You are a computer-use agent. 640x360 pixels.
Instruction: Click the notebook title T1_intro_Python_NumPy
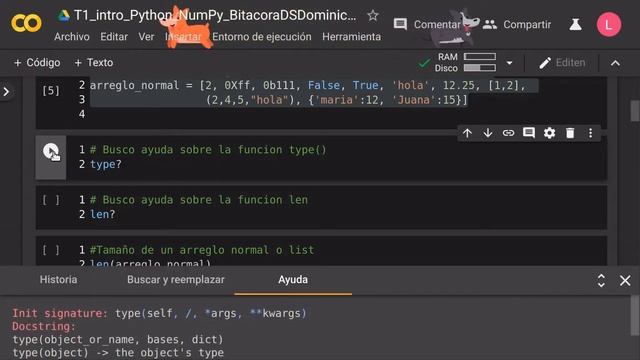pyautogui.click(x=215, y=16)
